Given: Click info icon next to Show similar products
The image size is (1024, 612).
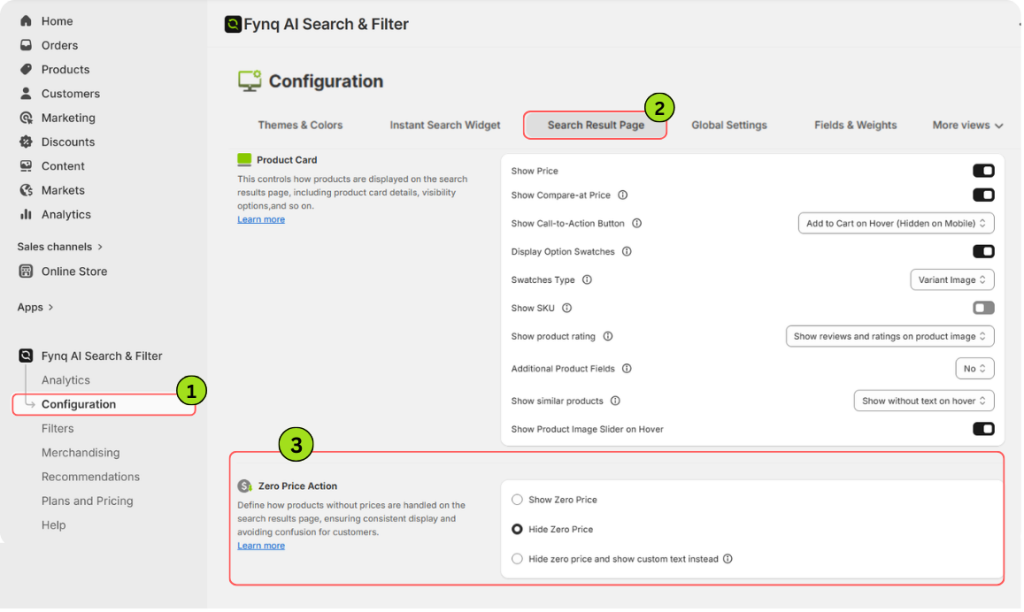Looking at the screenshot, I should pos(615,401).
